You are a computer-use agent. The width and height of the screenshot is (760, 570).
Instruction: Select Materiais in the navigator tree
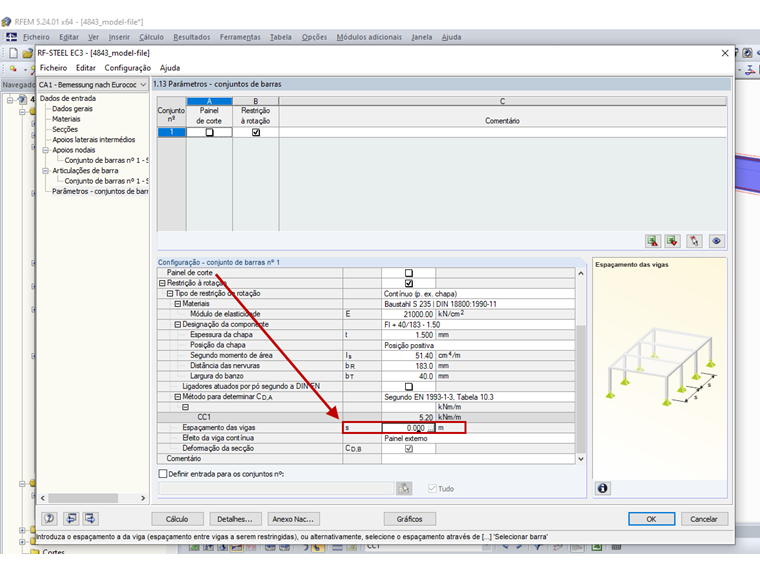tap(66, 119)
